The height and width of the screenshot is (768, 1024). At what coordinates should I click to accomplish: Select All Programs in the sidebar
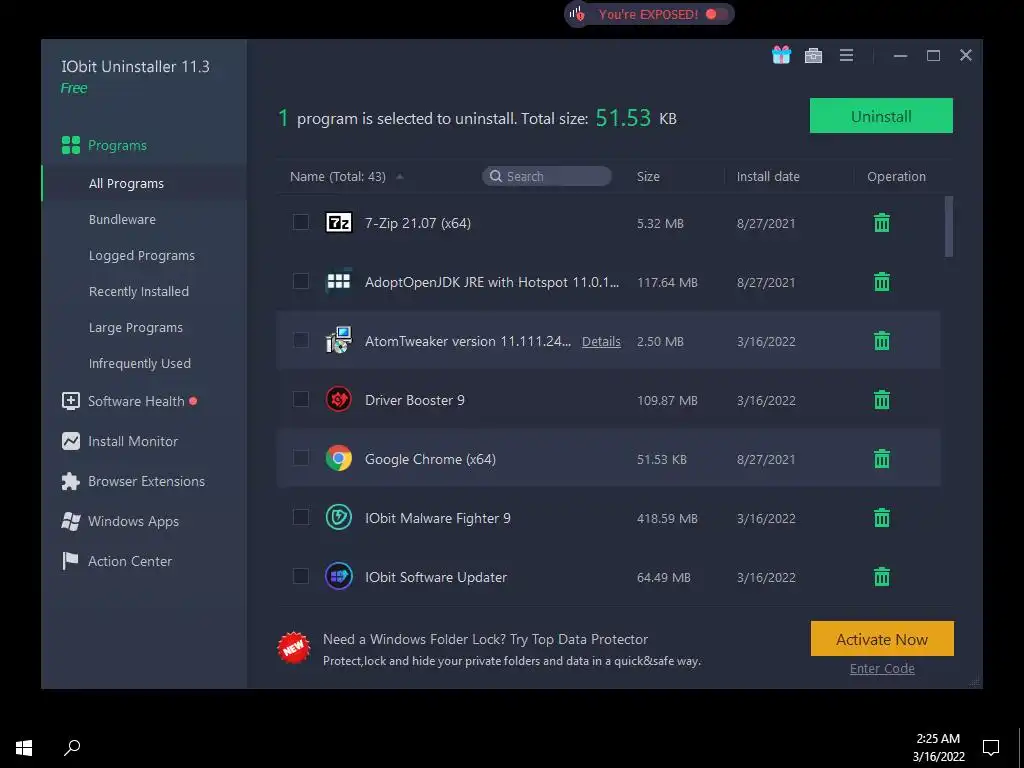point(126,184)
